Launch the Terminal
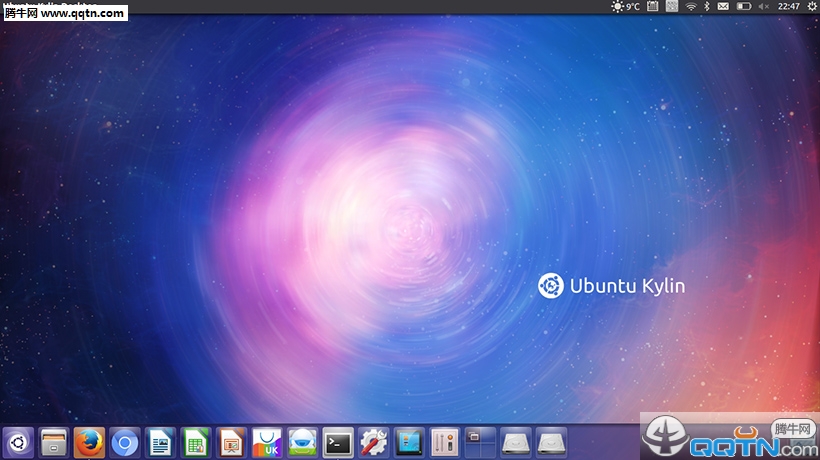 pos(338,443)
